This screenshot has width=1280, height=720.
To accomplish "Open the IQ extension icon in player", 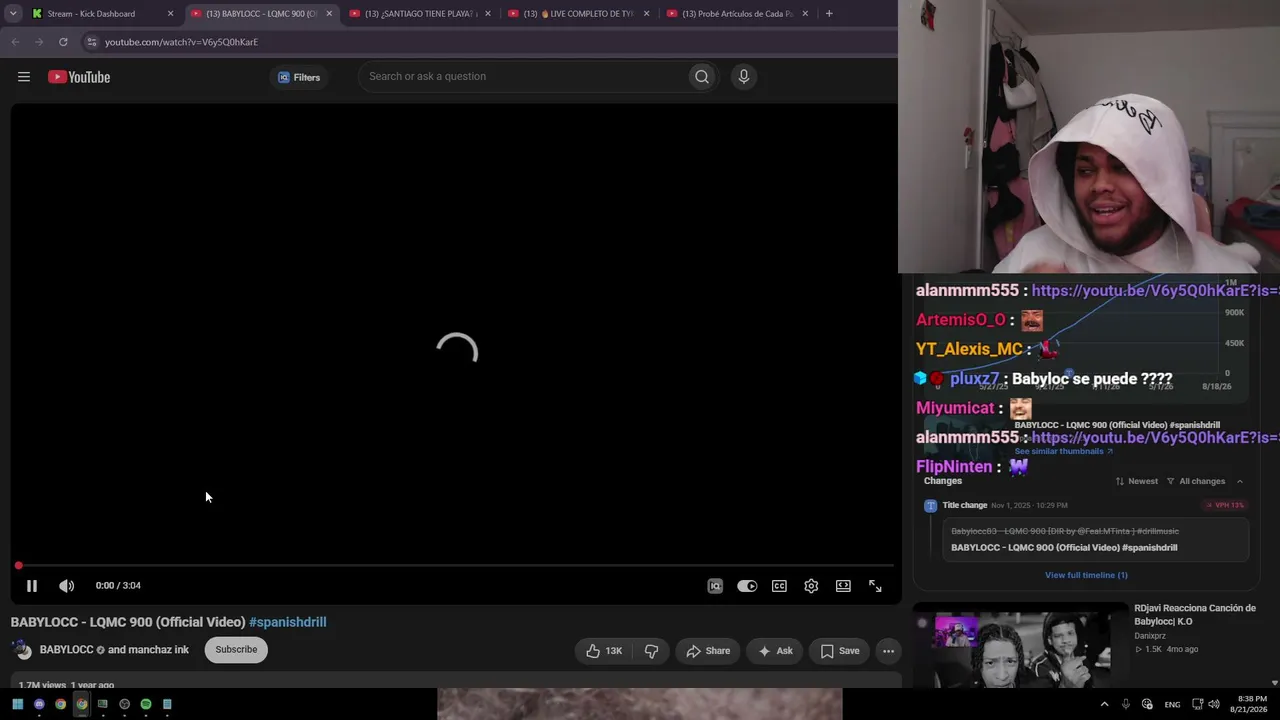I will point(715,586).
